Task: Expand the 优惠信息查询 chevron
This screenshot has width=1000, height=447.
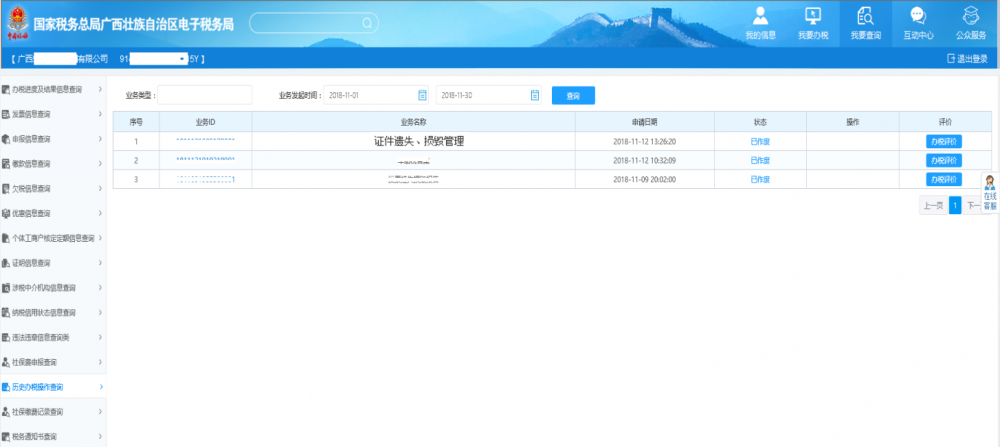Action: tap(100, 214)
